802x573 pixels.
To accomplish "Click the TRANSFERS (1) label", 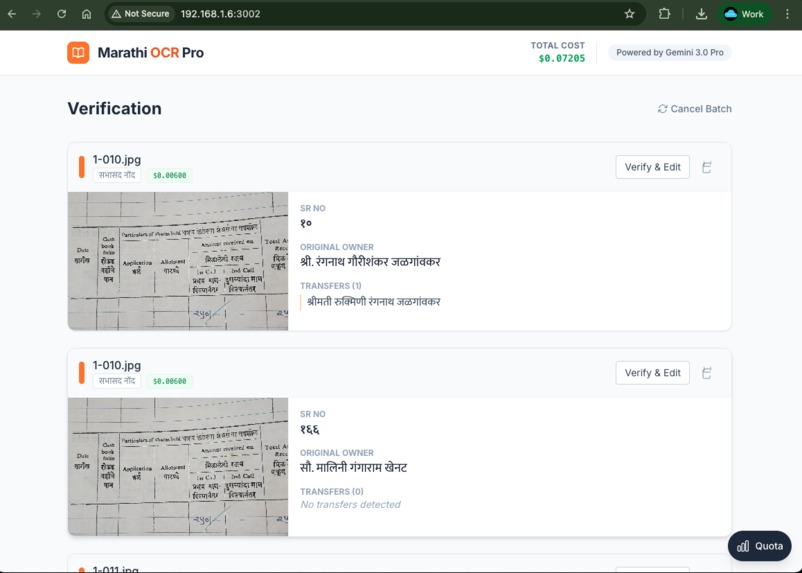I will pyautogui.click(x=330, y=285).
